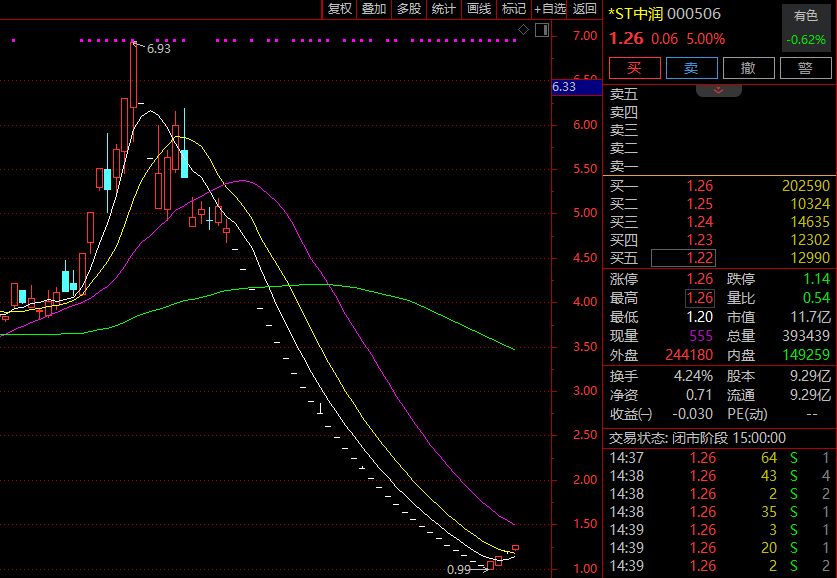Click 返回 to go back
This screenshot has height=578, width=837.
(x=584, y=9)
